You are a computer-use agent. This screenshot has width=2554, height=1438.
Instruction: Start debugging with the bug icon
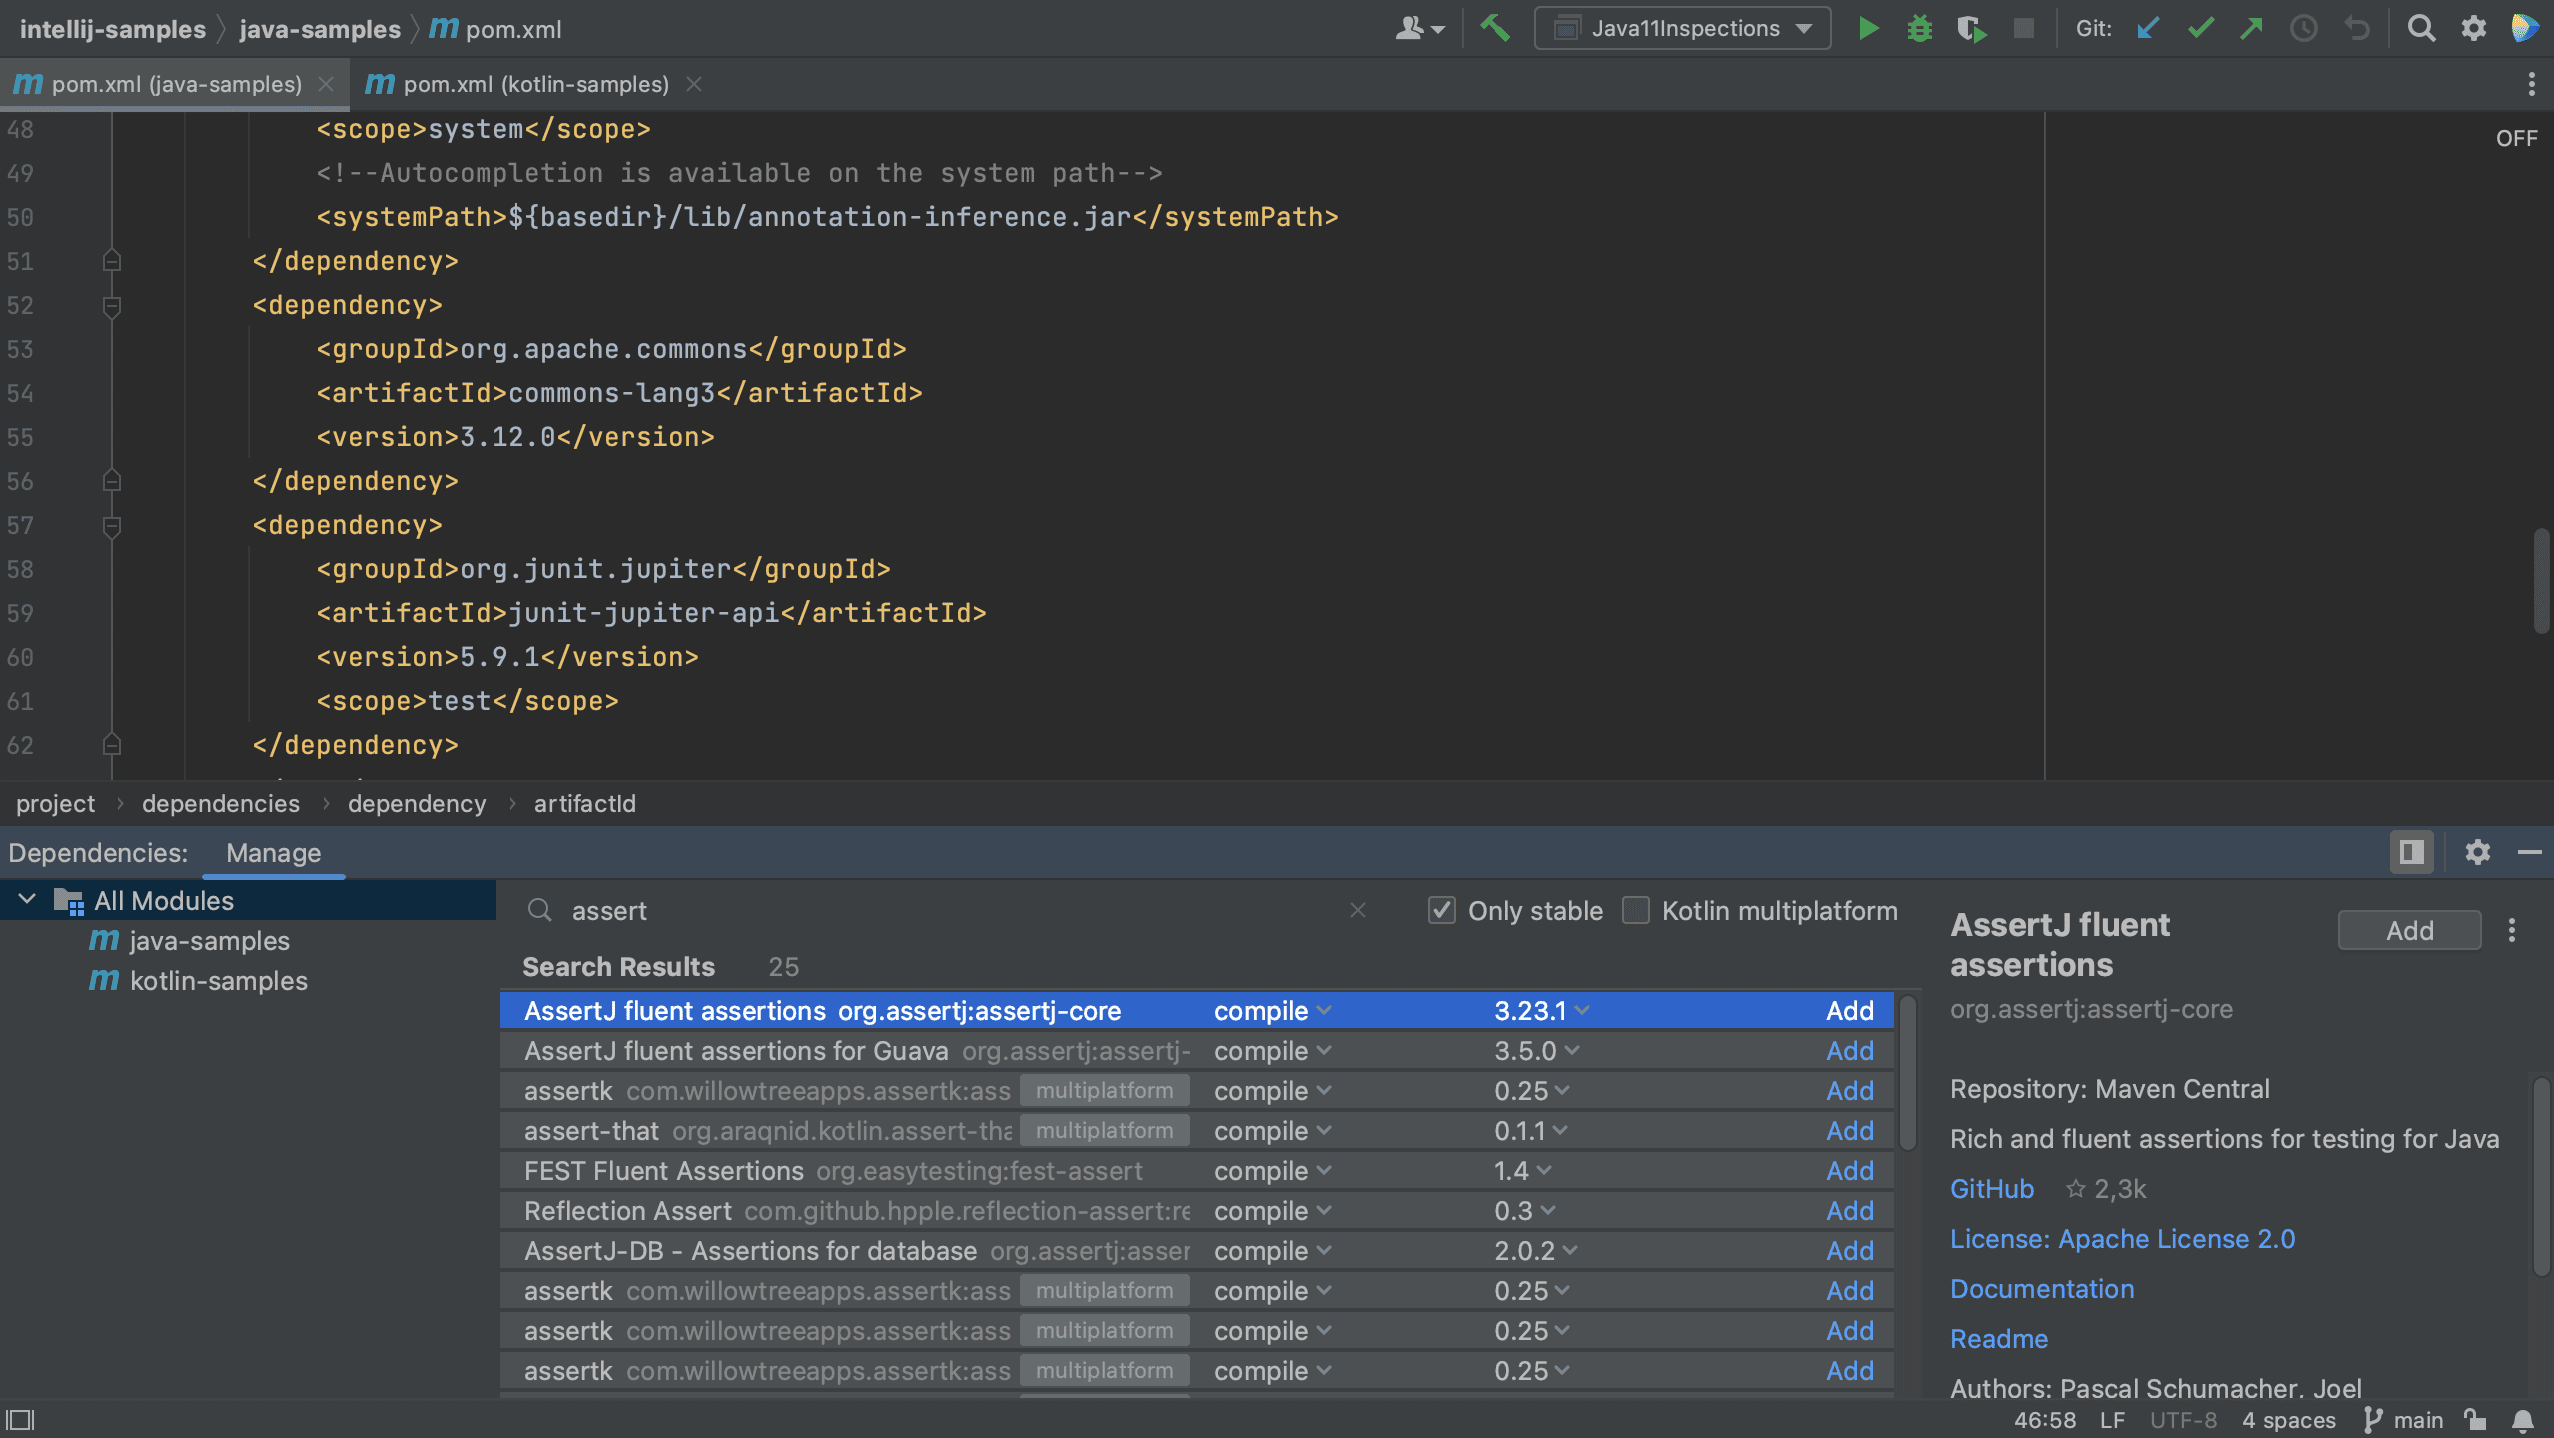pyautogui.click(x=1919, y=28)
